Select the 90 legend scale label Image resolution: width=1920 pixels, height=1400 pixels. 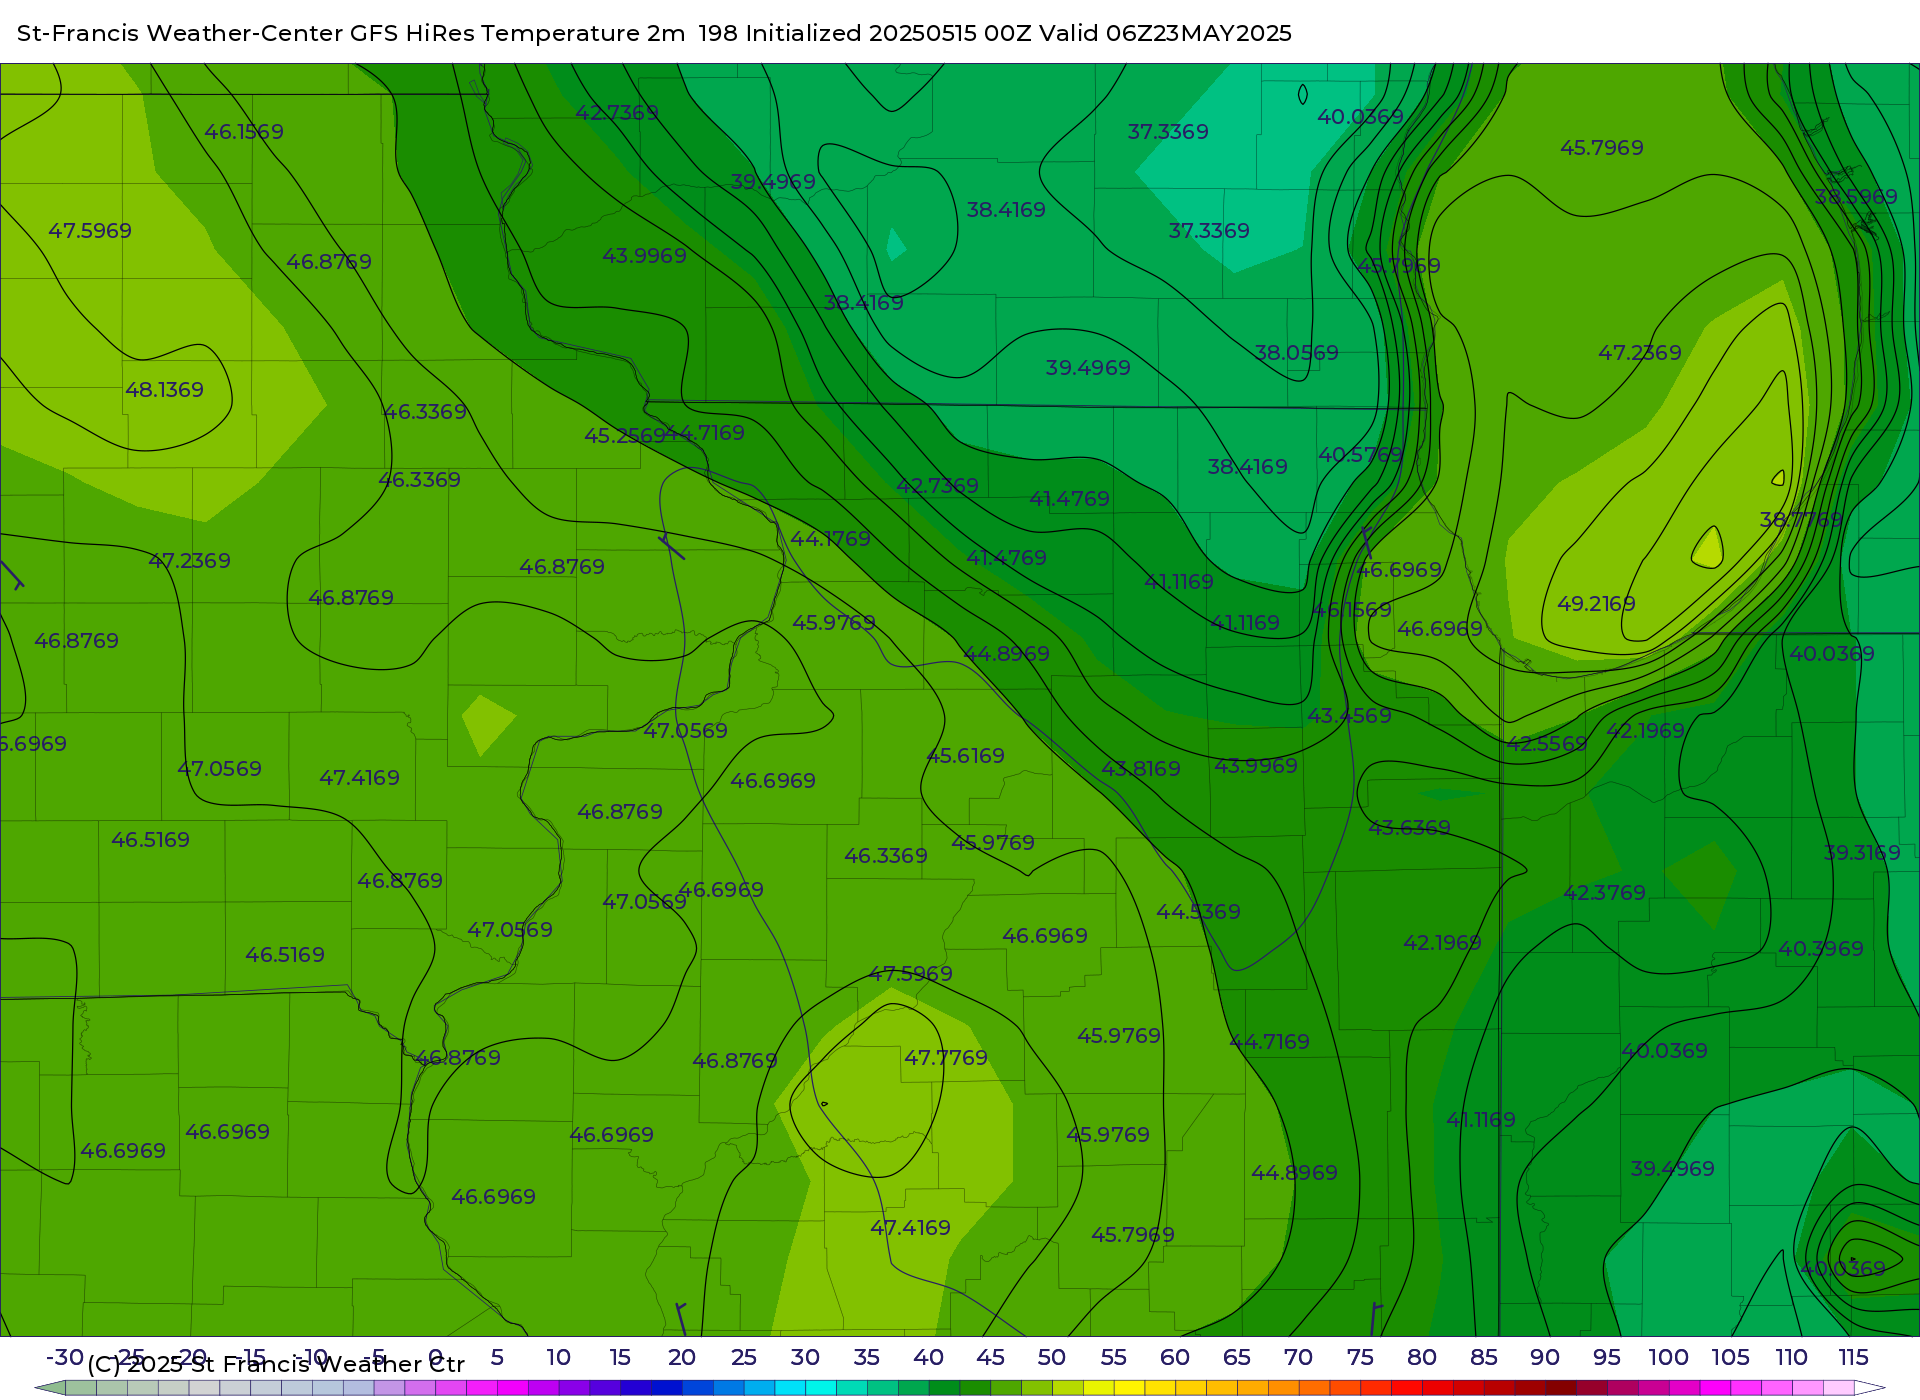click(x=1545, y=1358)
